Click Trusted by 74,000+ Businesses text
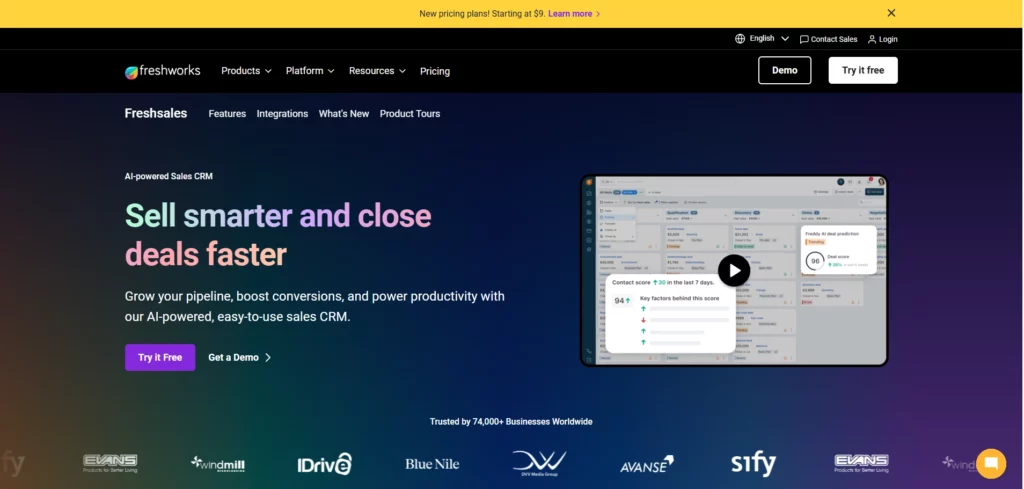 [511, 422]
